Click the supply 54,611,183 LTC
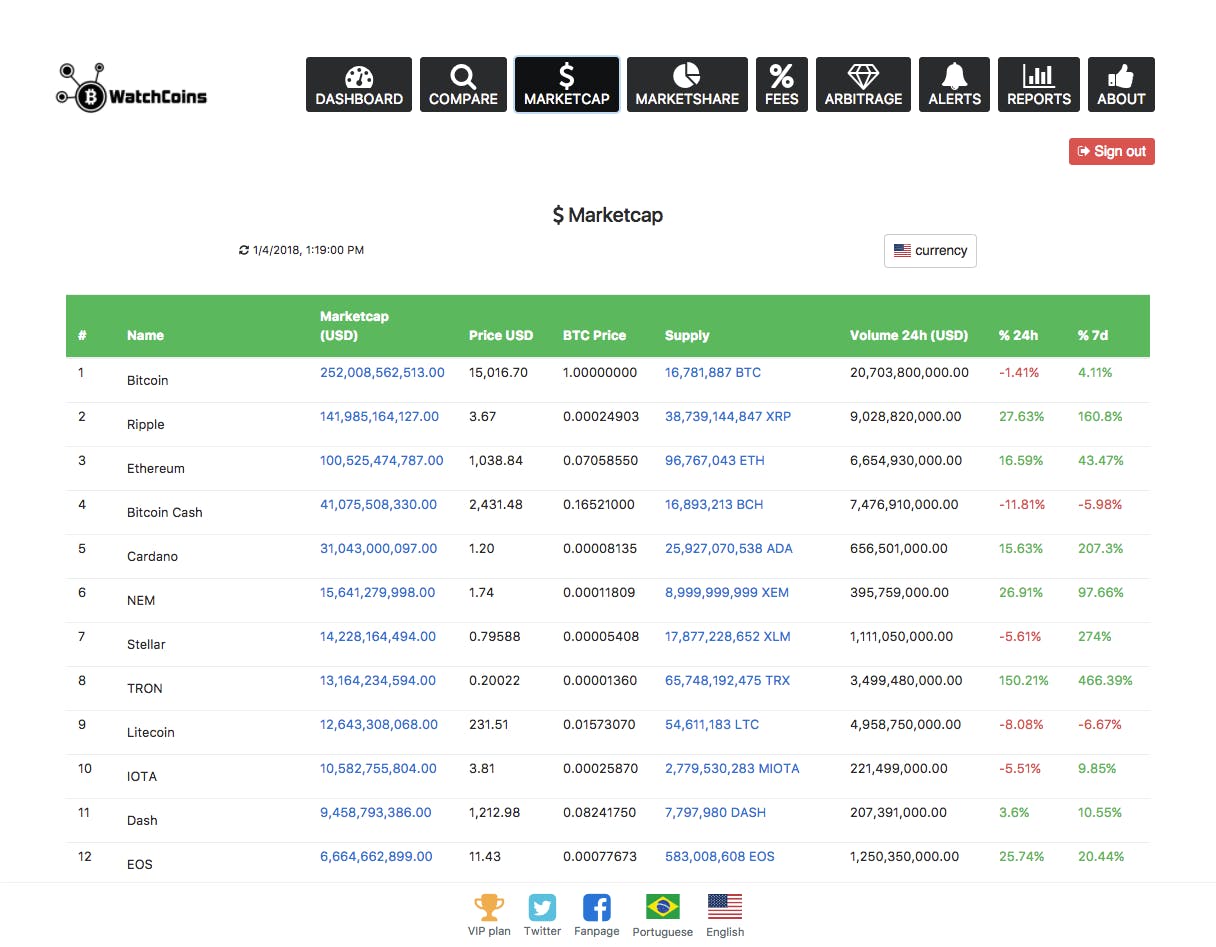 click(x=712, y=724)
